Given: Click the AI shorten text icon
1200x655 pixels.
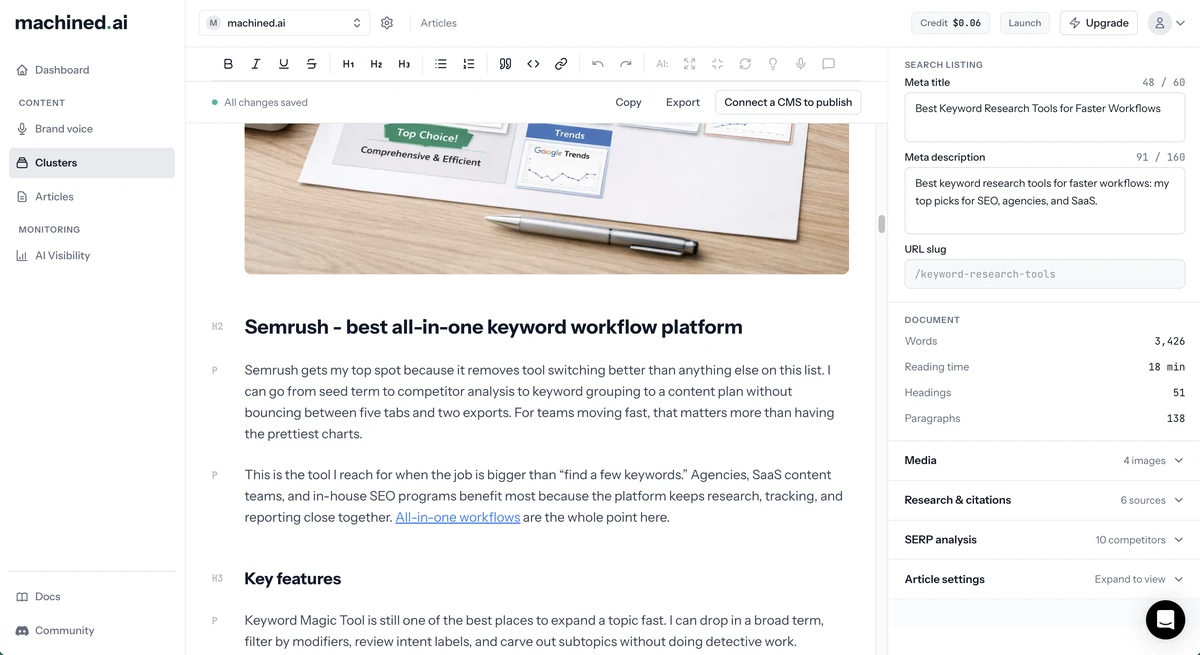Looking at the screenshot, I should (717, 64).
